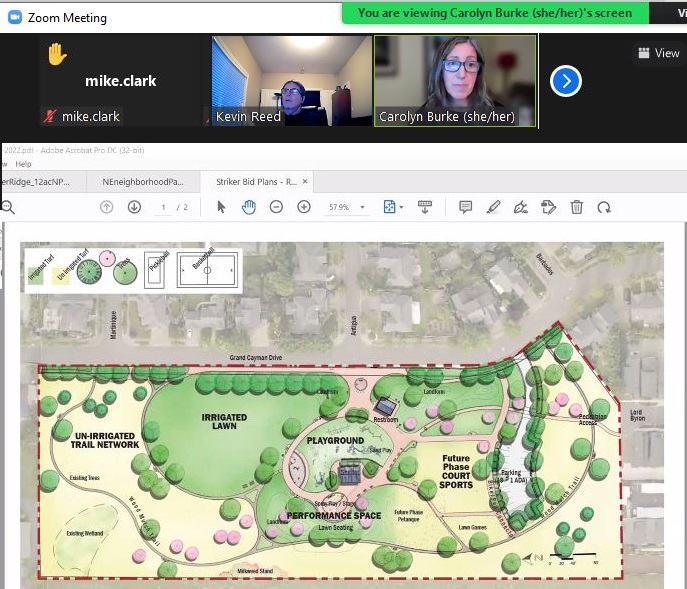
Task: Select the highlighter pen tool
Action: (493, 207)
